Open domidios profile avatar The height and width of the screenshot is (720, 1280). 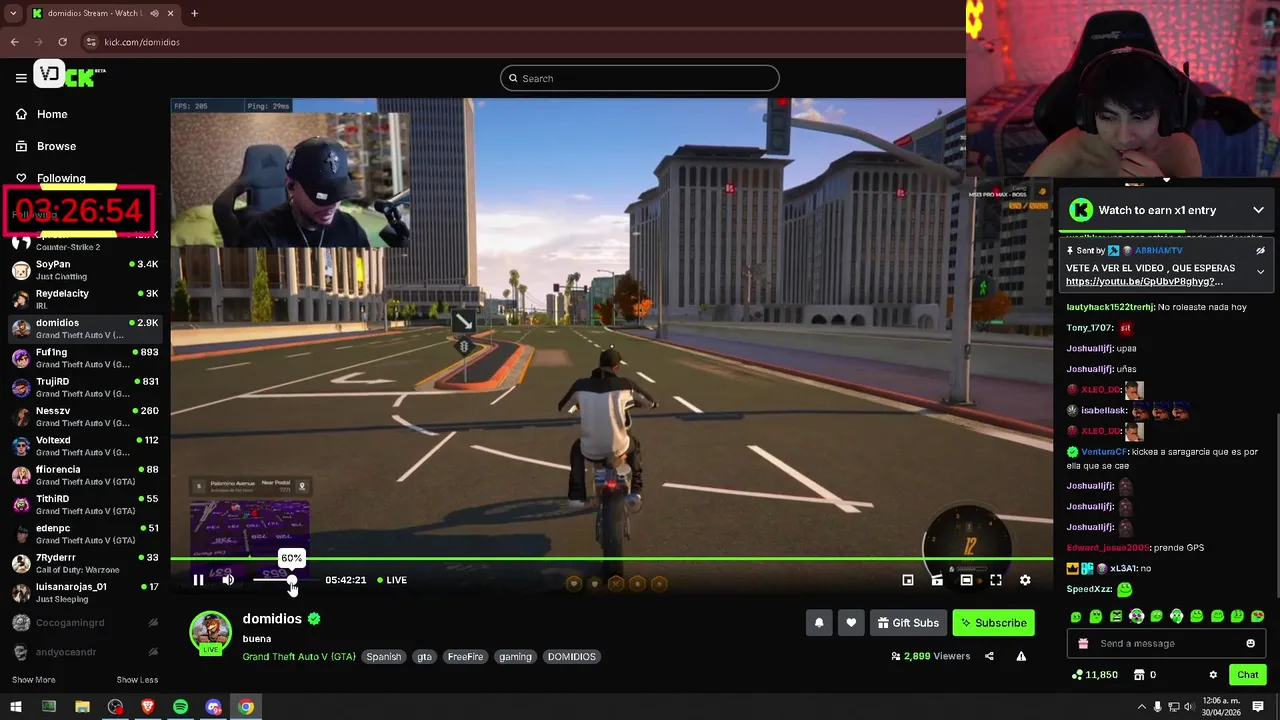tap(211, 632)
